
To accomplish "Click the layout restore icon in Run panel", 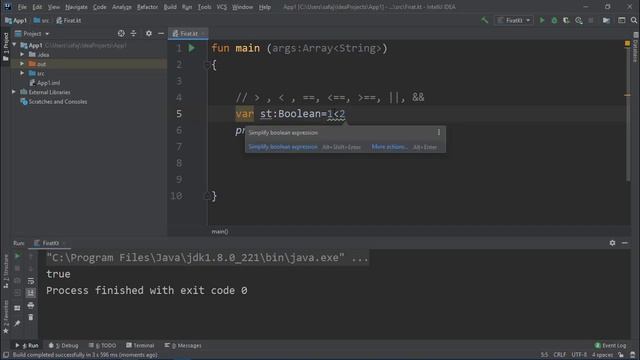I will pos(17,308).
